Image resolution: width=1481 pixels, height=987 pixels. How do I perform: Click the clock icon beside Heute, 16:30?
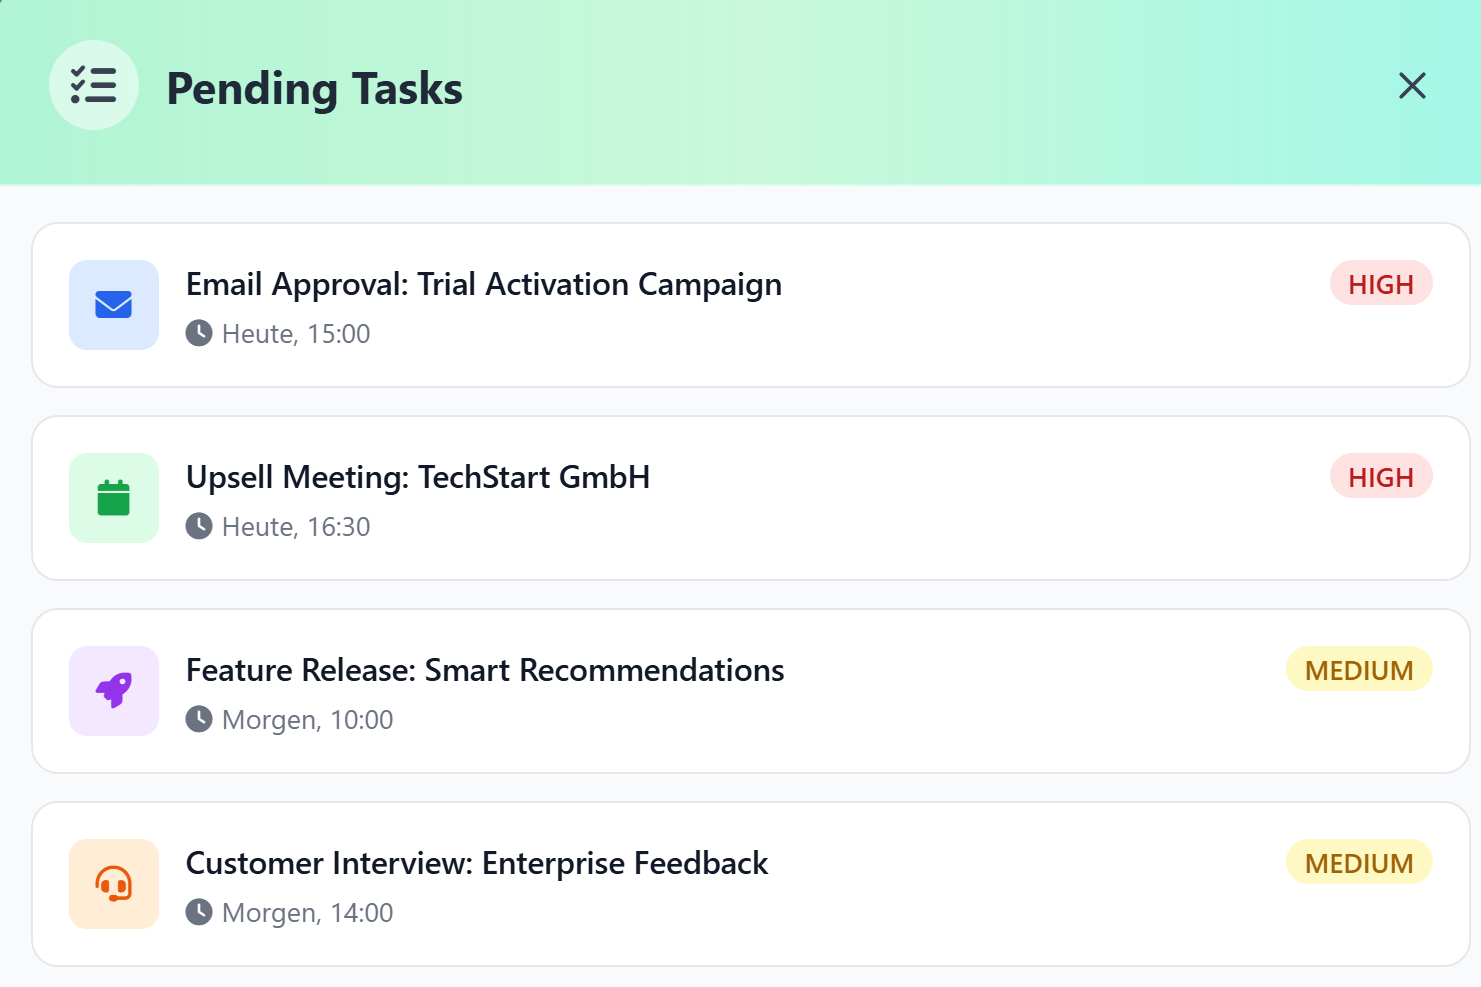tap(199, 526)
